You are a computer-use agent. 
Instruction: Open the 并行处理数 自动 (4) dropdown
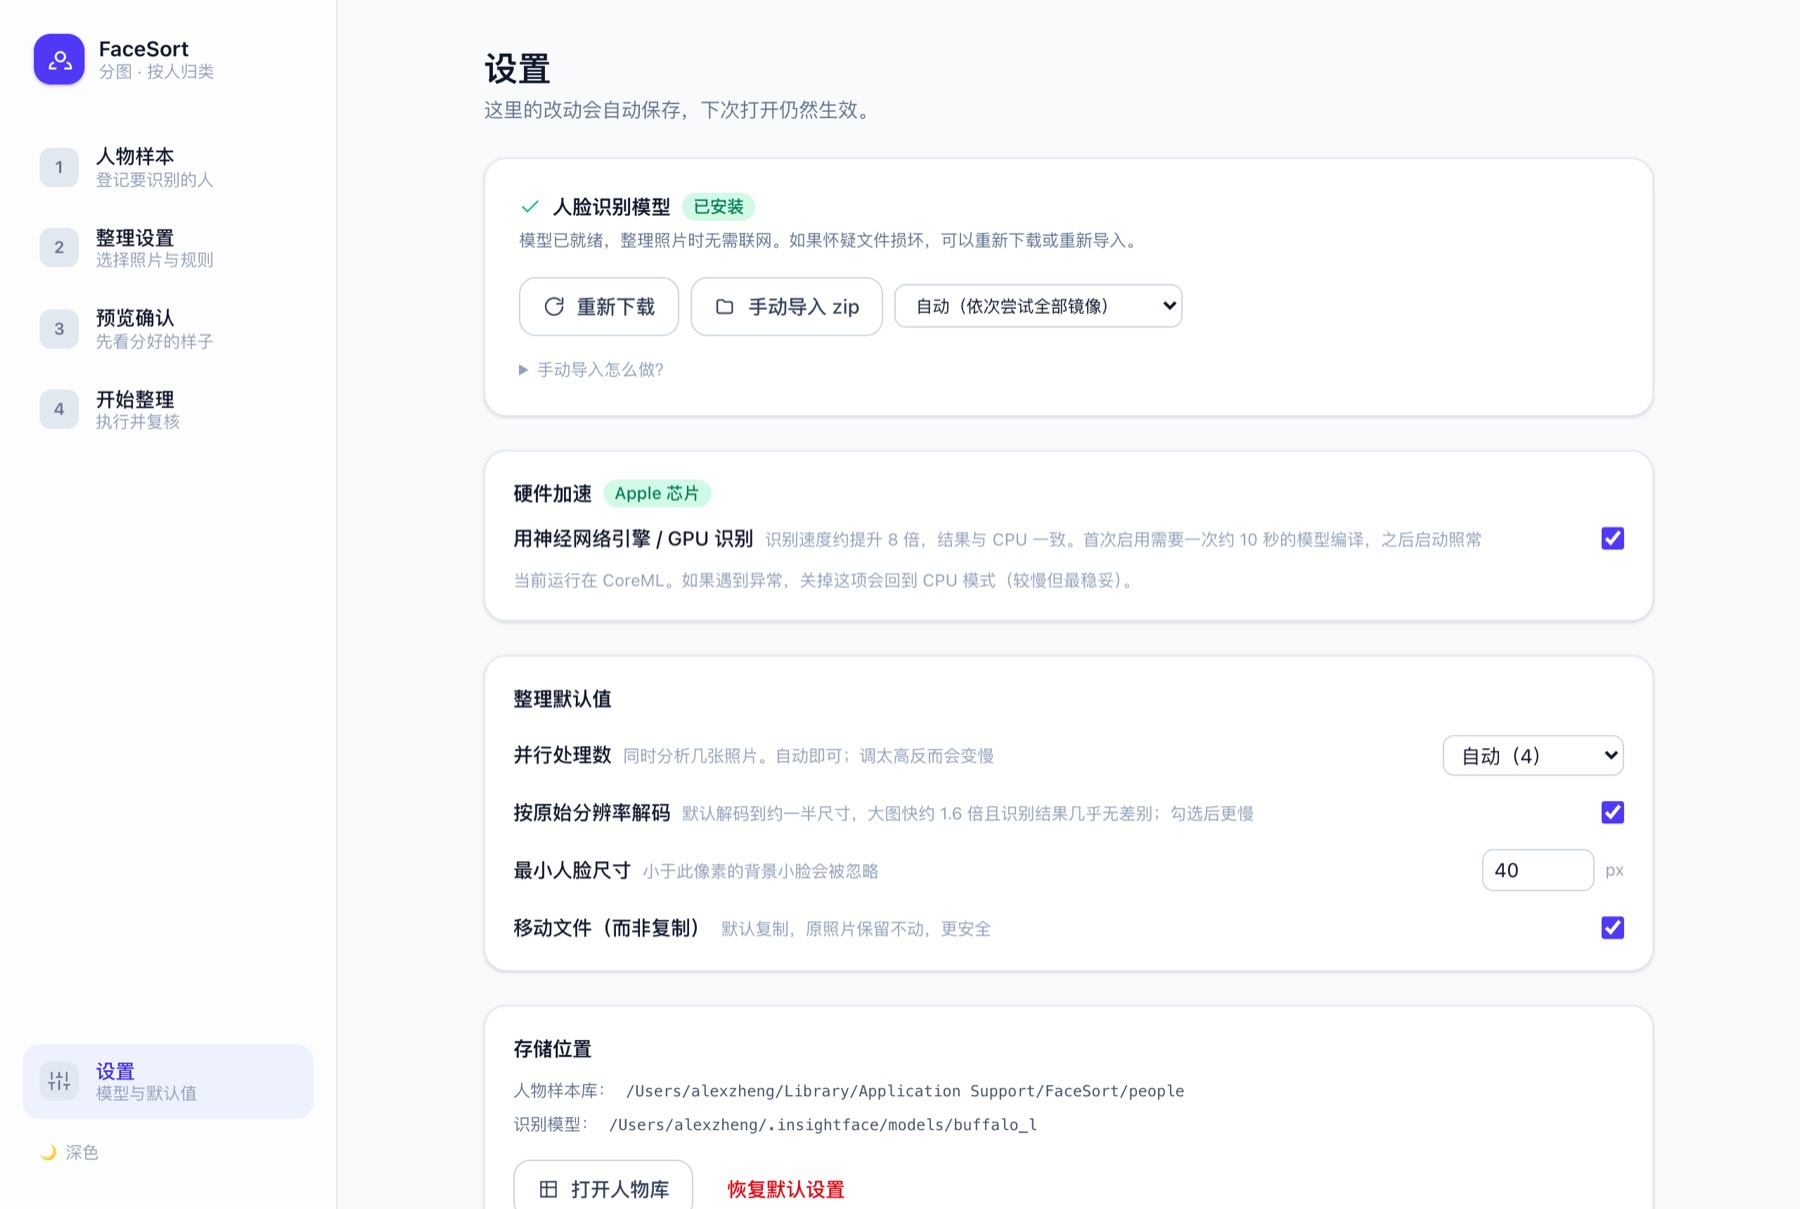1533,755
